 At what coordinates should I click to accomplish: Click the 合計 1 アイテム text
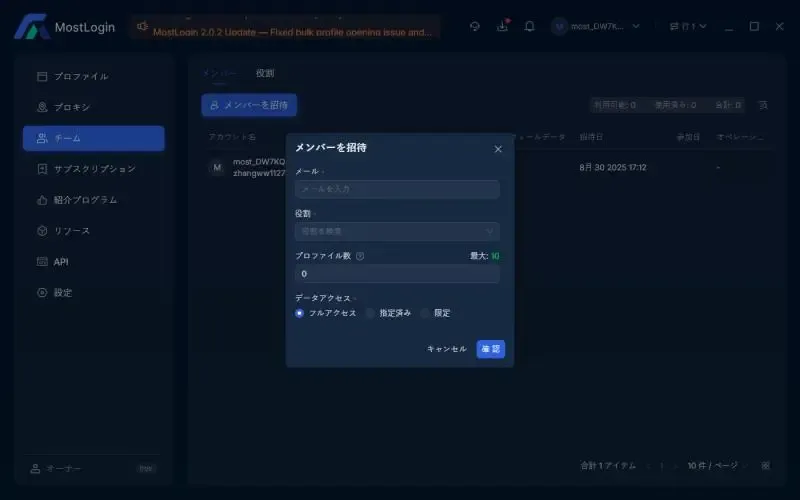tap(608, 466)
